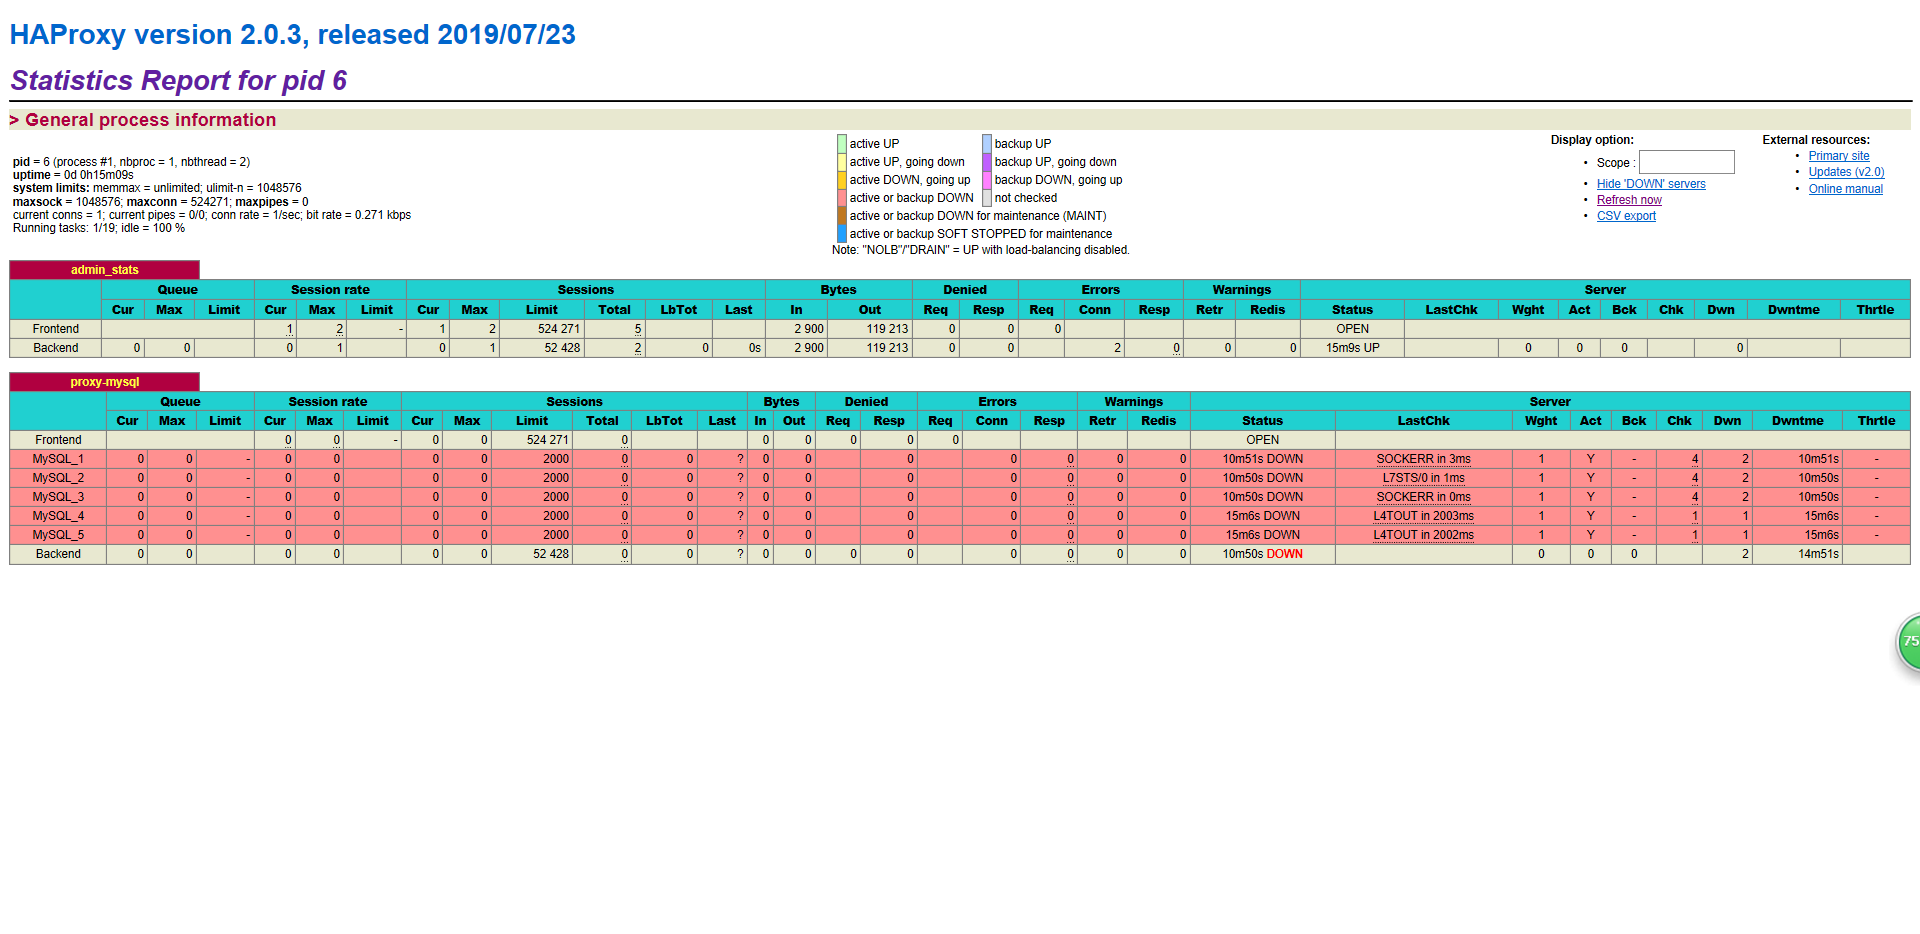The width and height of the screenshot is (1920, 934).
Task: Click admin_stats Frontend OPEN status
Action: pyautogui.click(x=1352, y=329)
